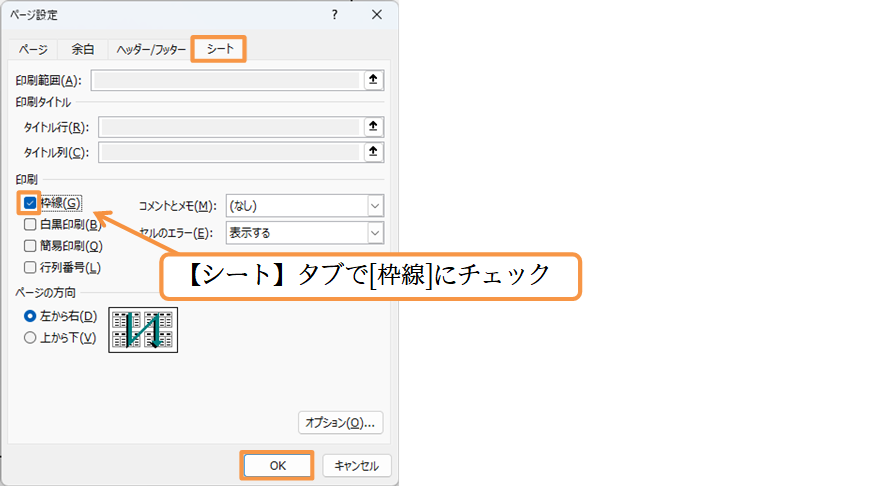Click the タイトル列 input field

tap(230, 152)
